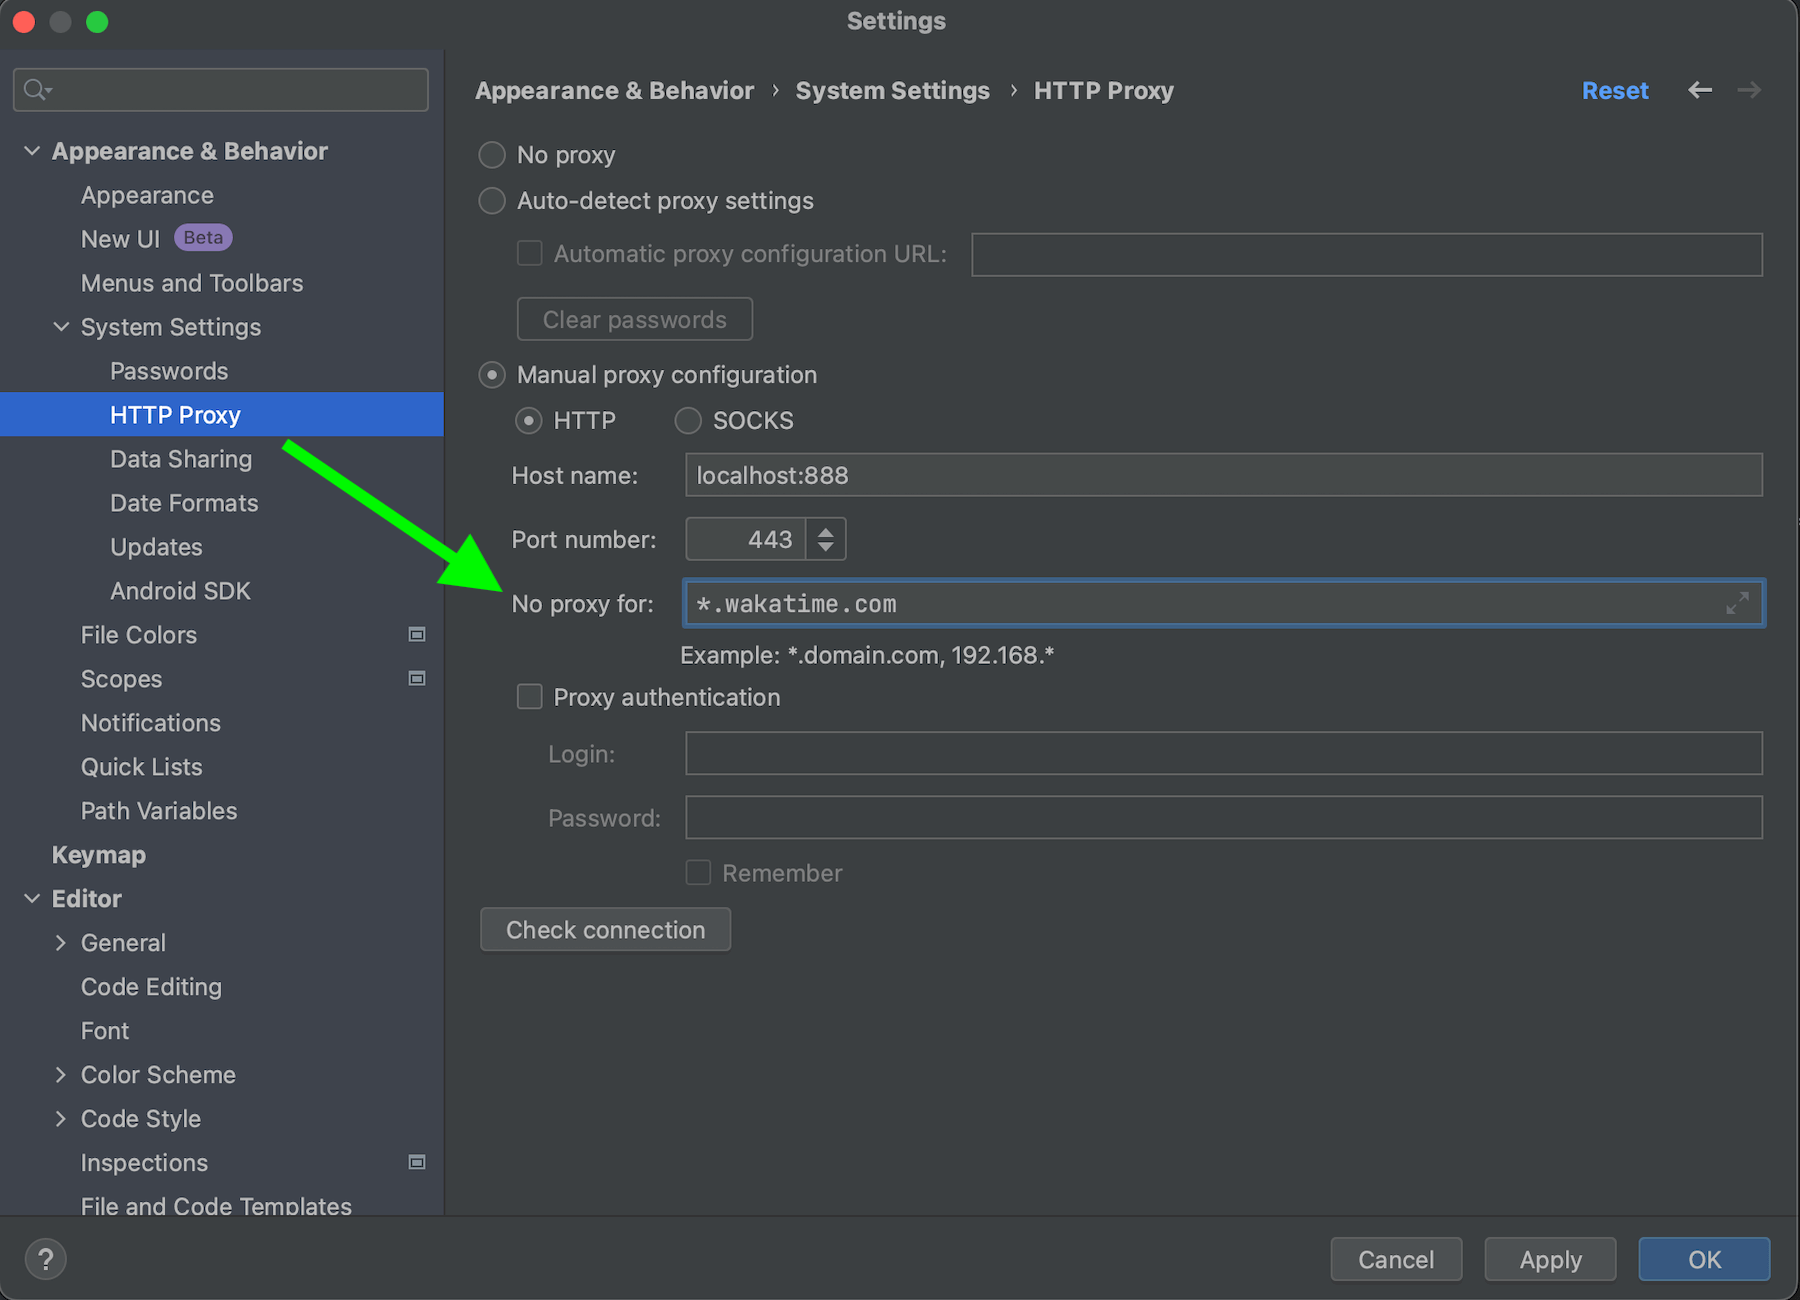The height and width of the screenshot is (1300, 1800).
Task: Open the Data Sharing settings page
Action: click(181, 459)
